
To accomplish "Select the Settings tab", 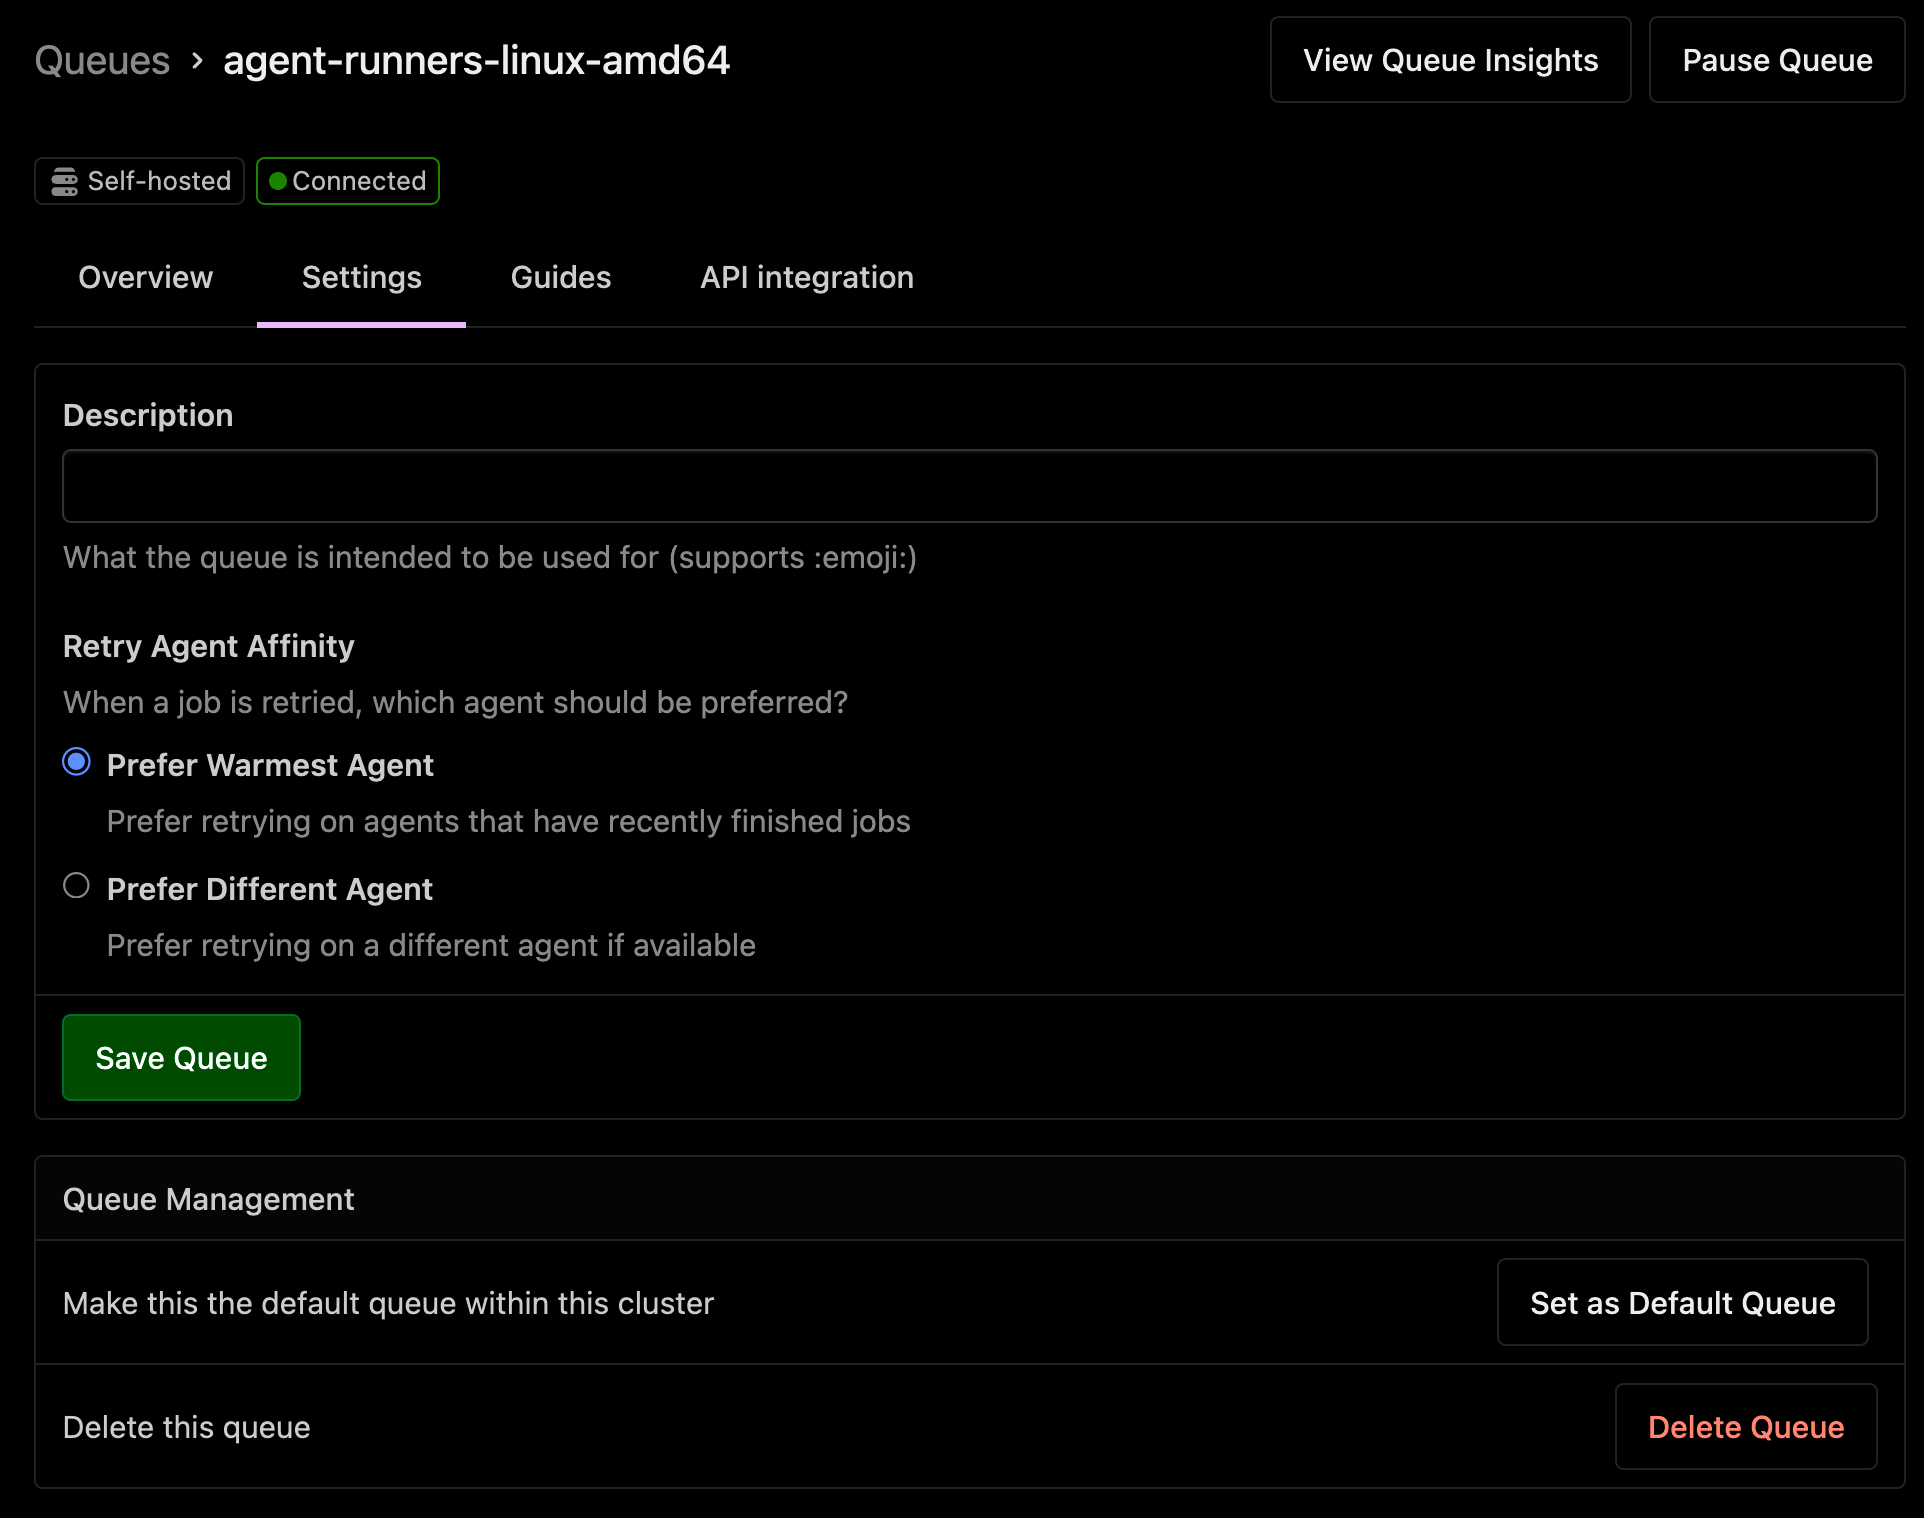I will click(361, 277).
